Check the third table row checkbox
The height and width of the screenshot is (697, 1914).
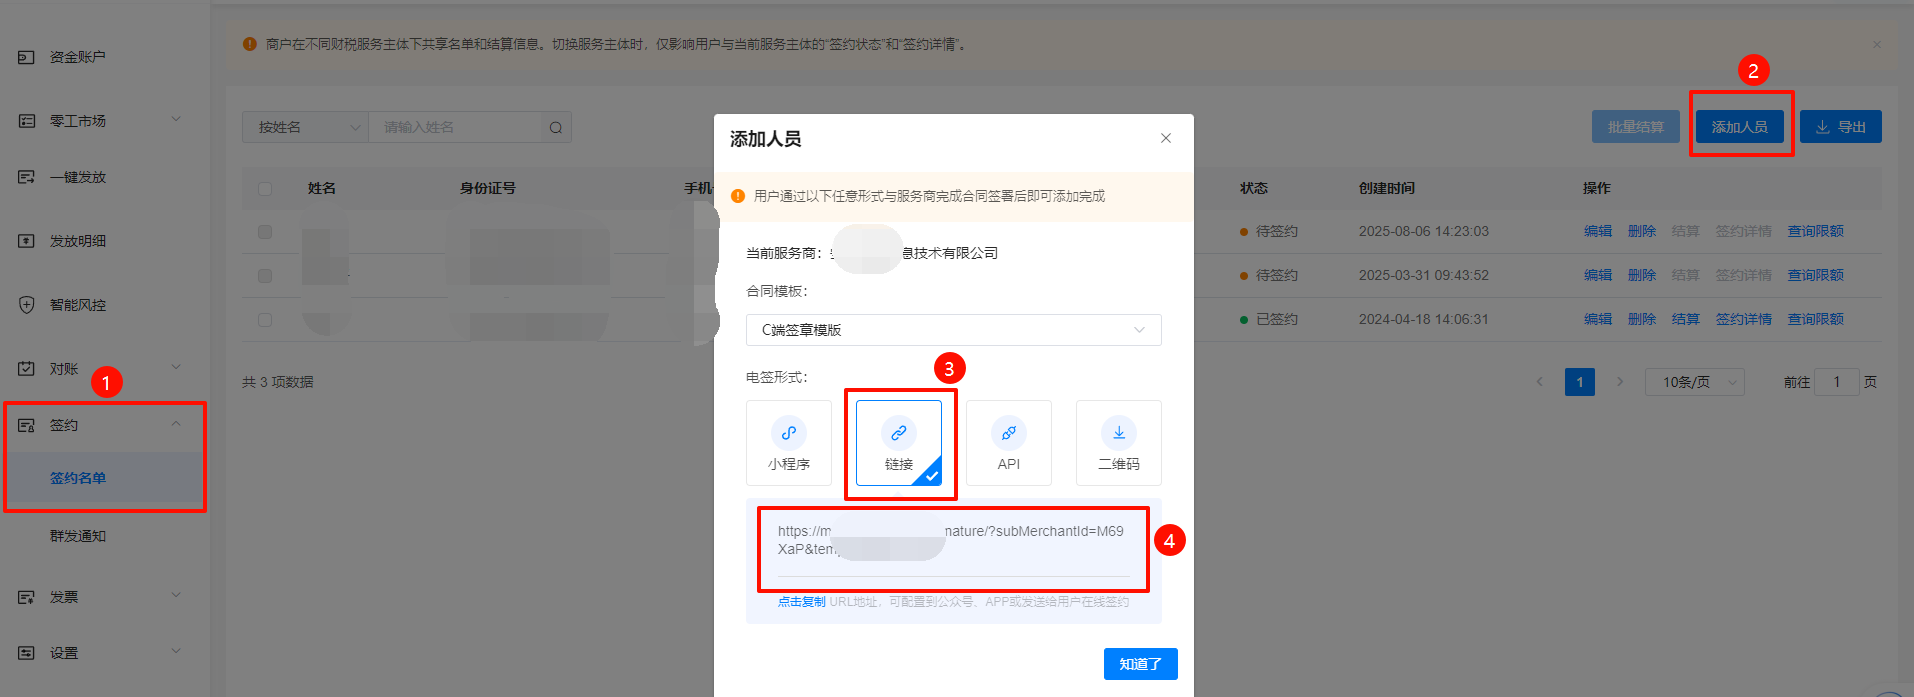[265, 319]
